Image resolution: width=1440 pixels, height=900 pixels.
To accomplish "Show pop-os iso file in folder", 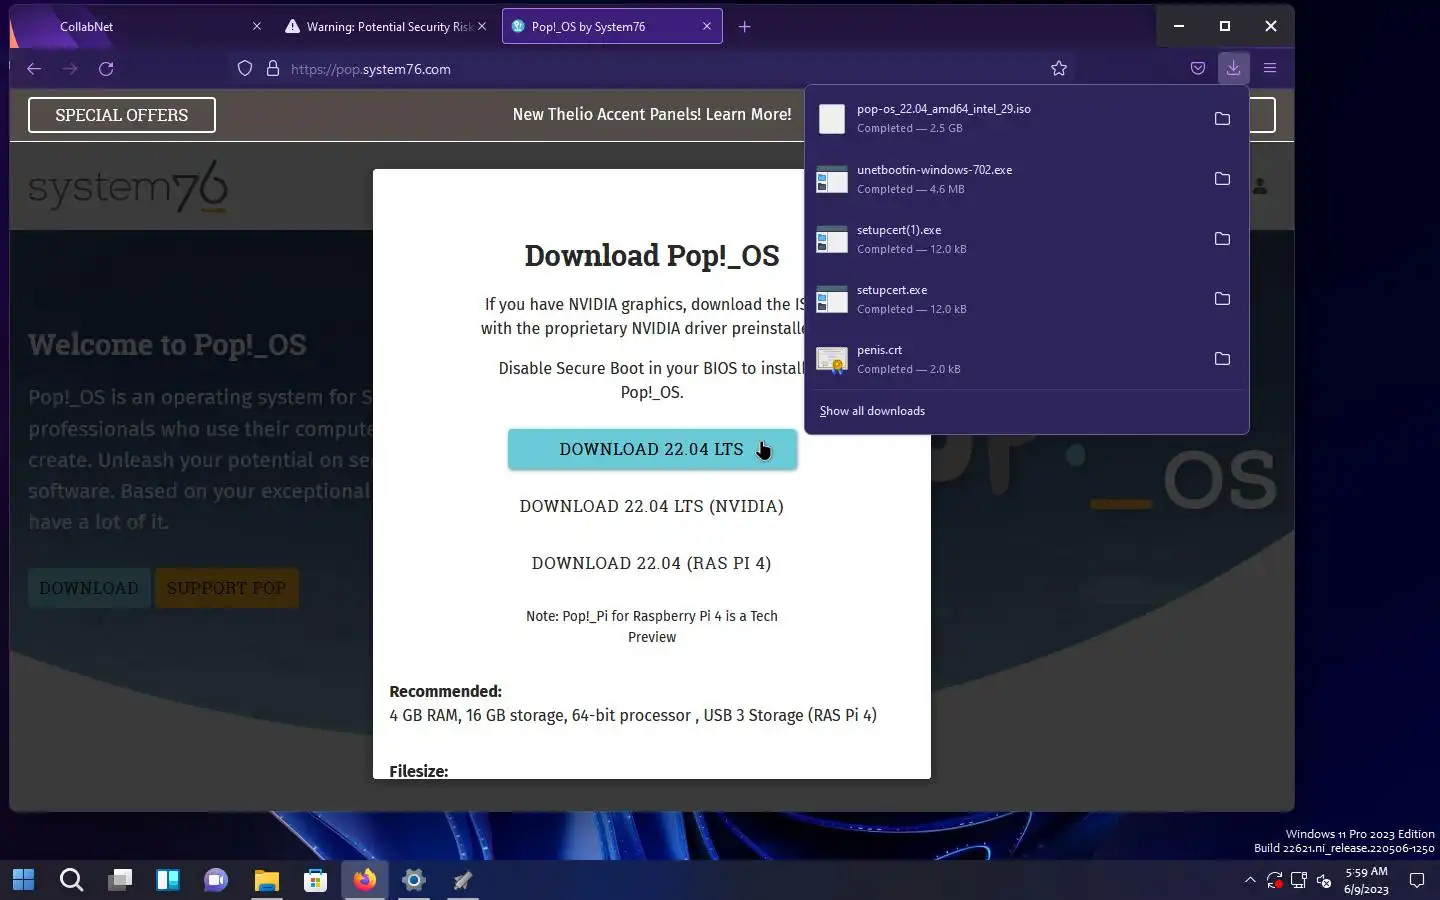I will click(1222, 118).
